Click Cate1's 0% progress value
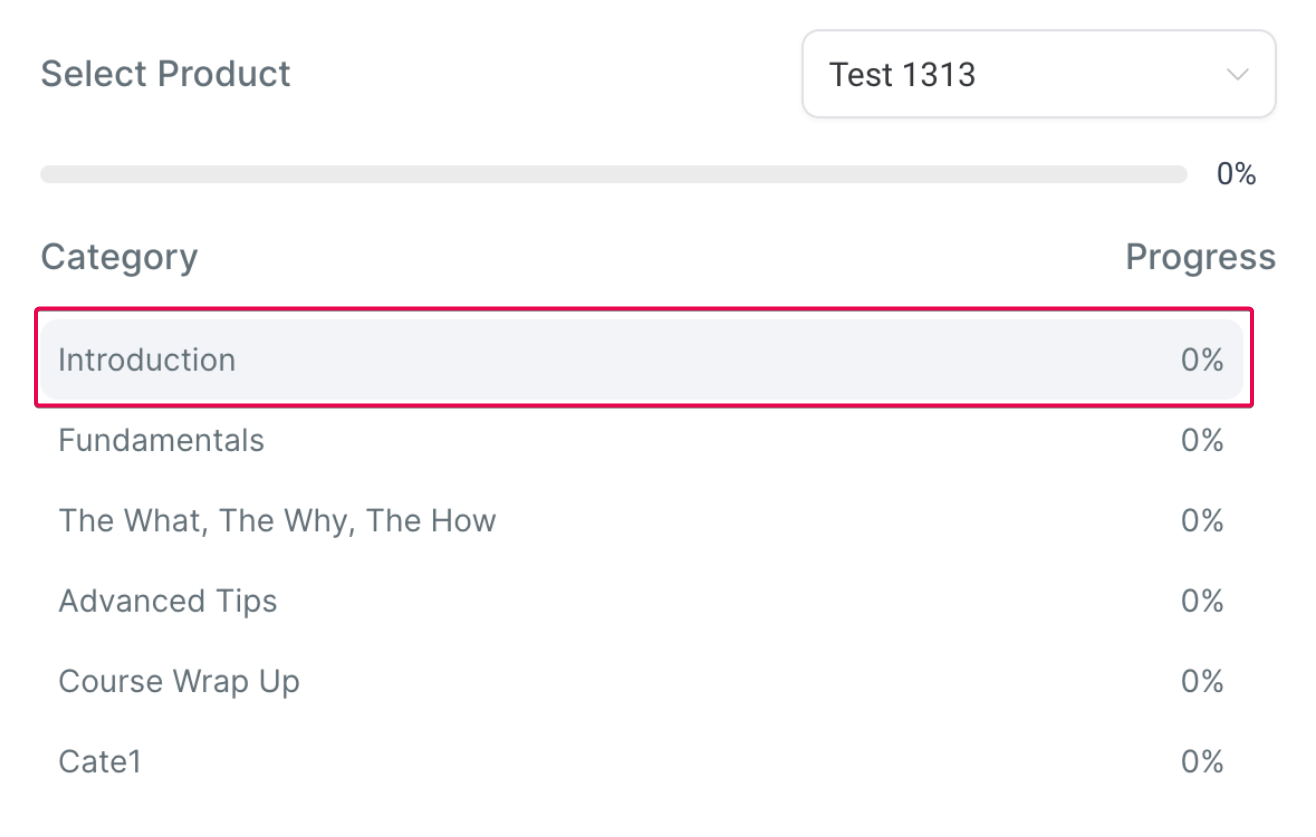This screenshot has width=1316, height=837. (x=1202, y=762)
